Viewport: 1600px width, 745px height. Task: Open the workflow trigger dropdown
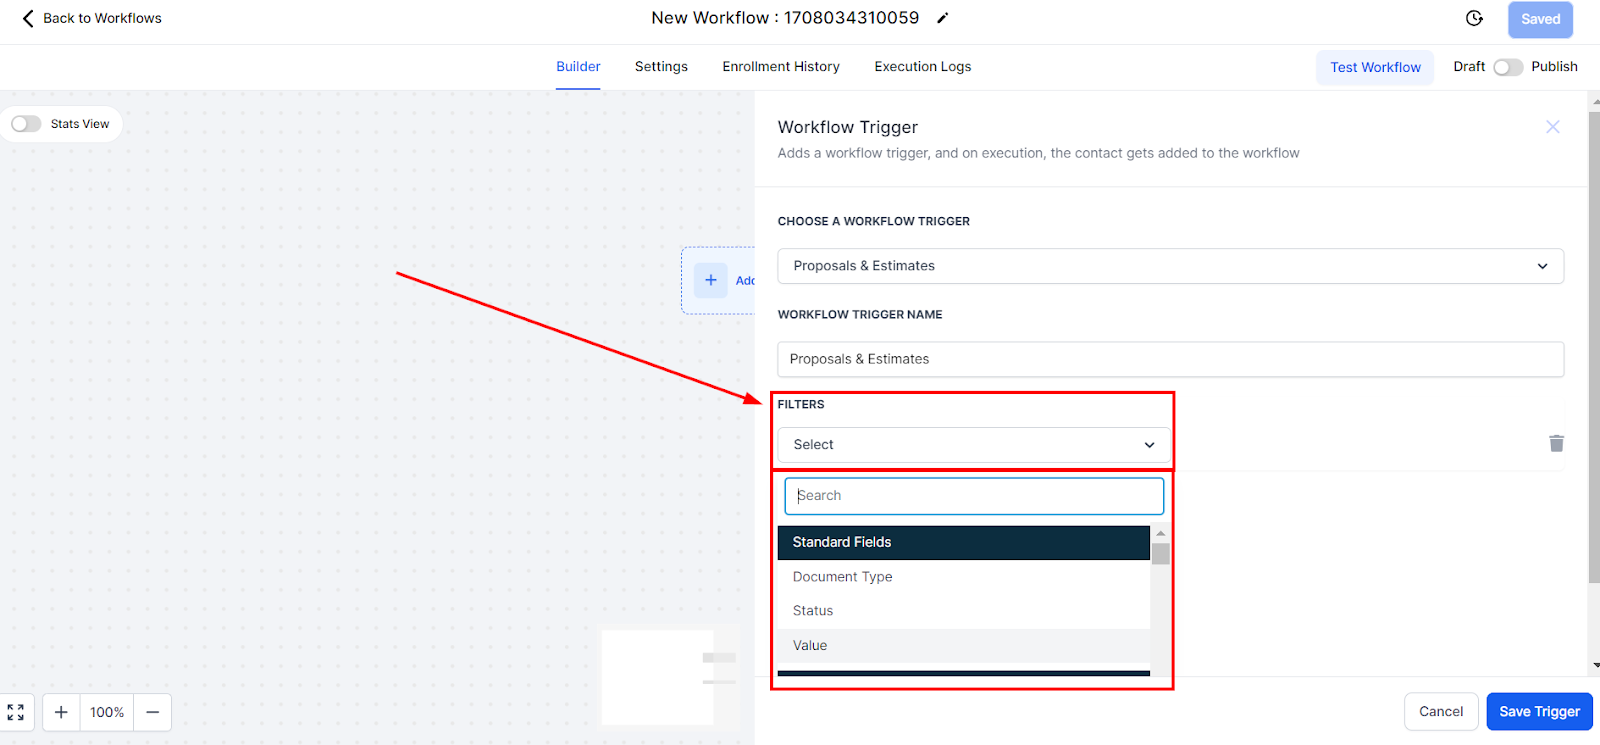(x=1170, y=266)
